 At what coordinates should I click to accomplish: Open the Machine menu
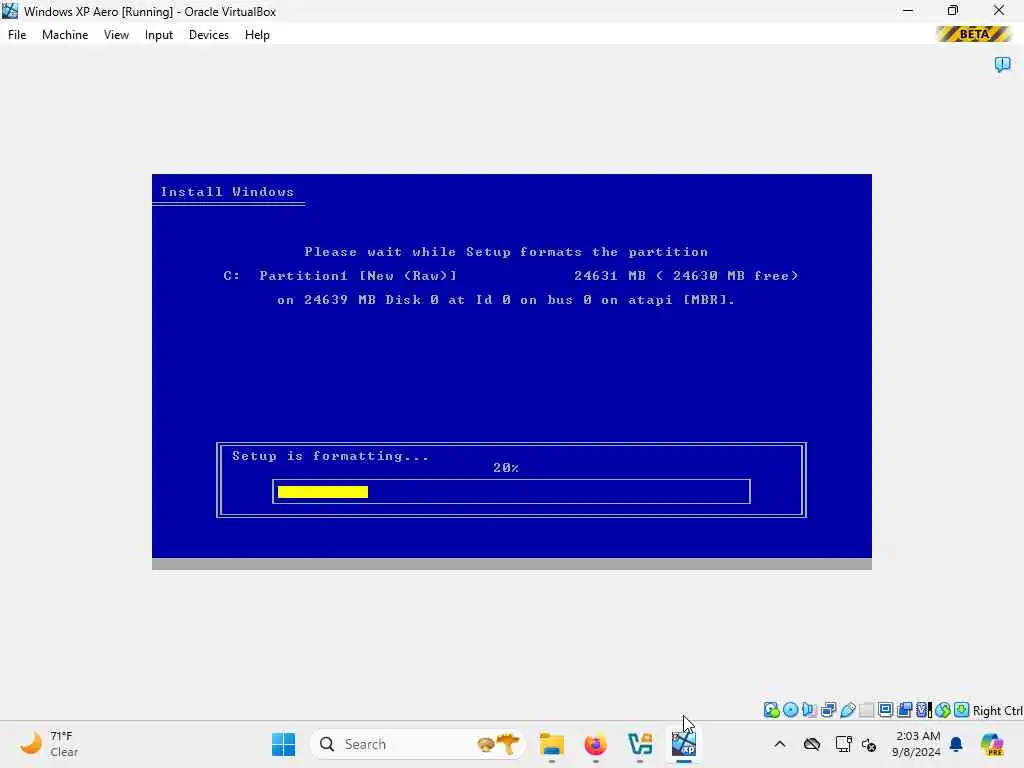(x=65, y=35)
